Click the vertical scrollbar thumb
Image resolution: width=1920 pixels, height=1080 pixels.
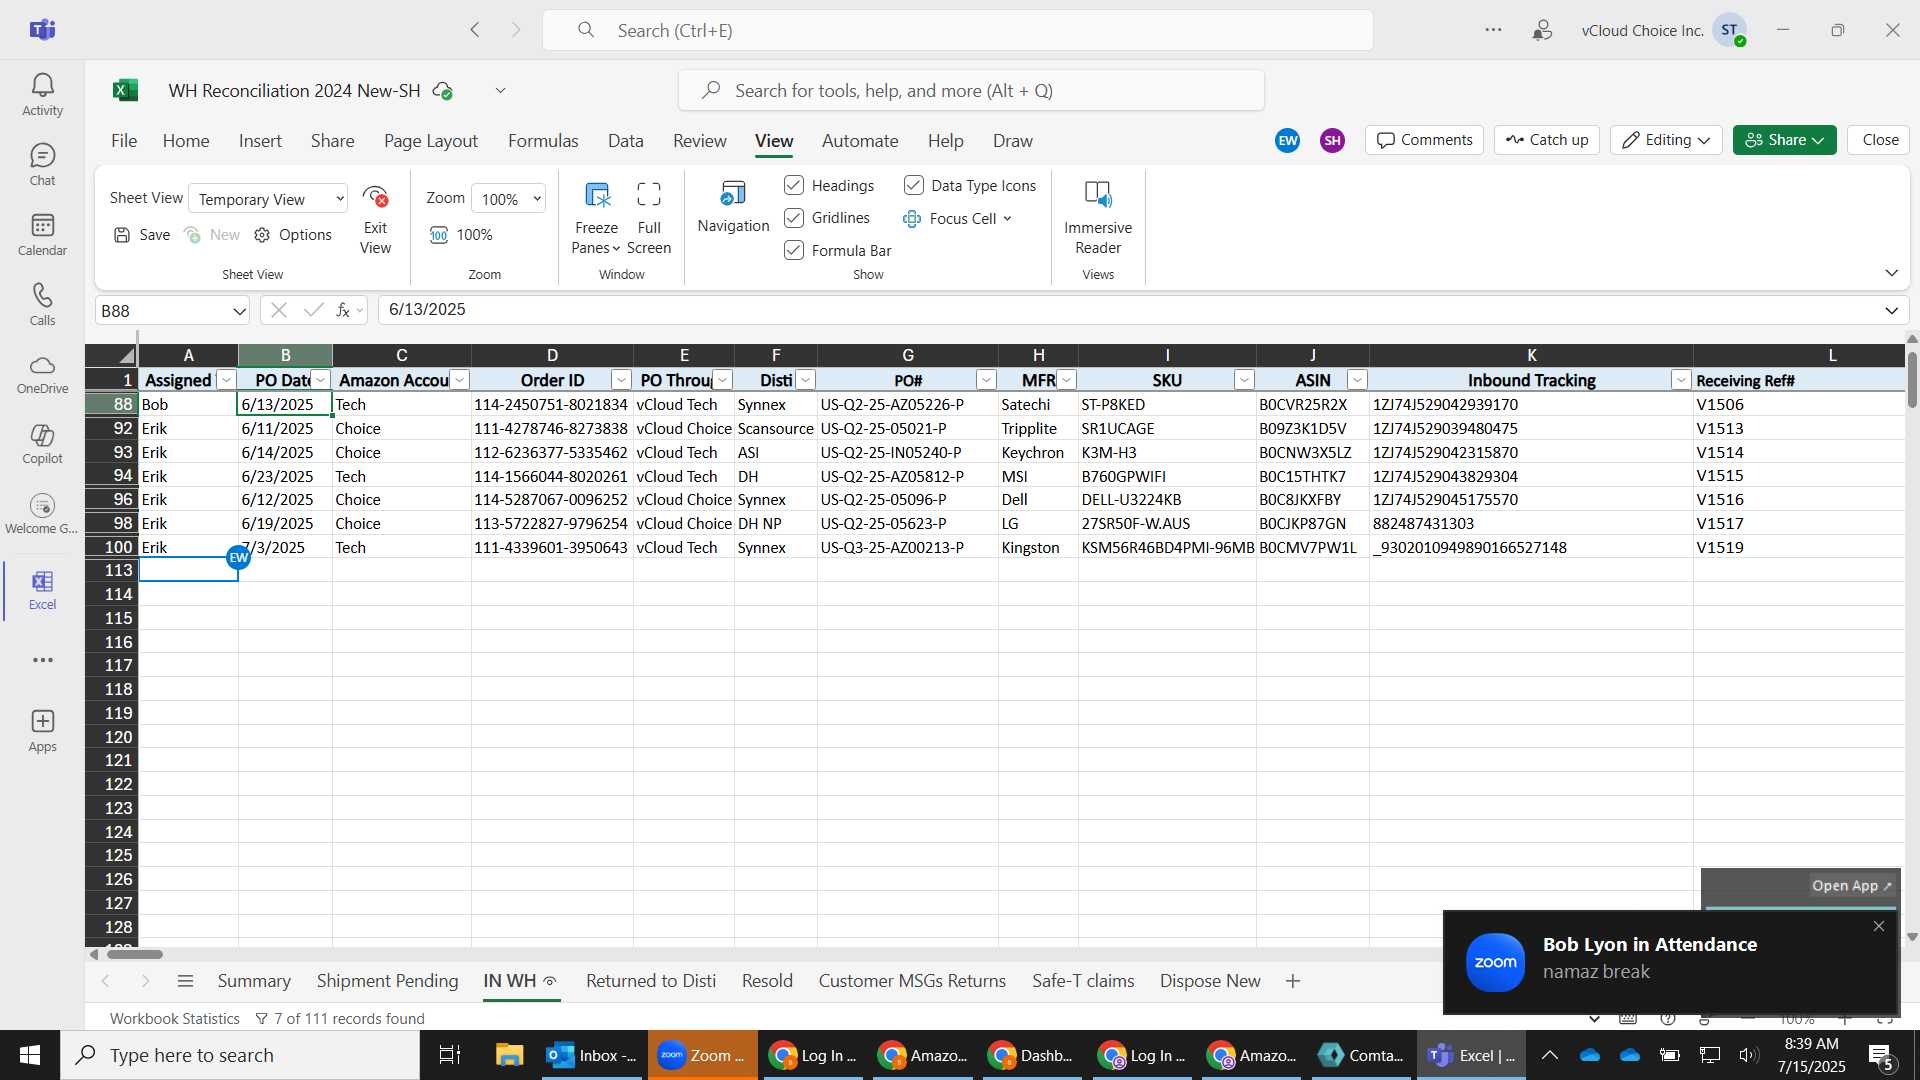[1912, 379]
